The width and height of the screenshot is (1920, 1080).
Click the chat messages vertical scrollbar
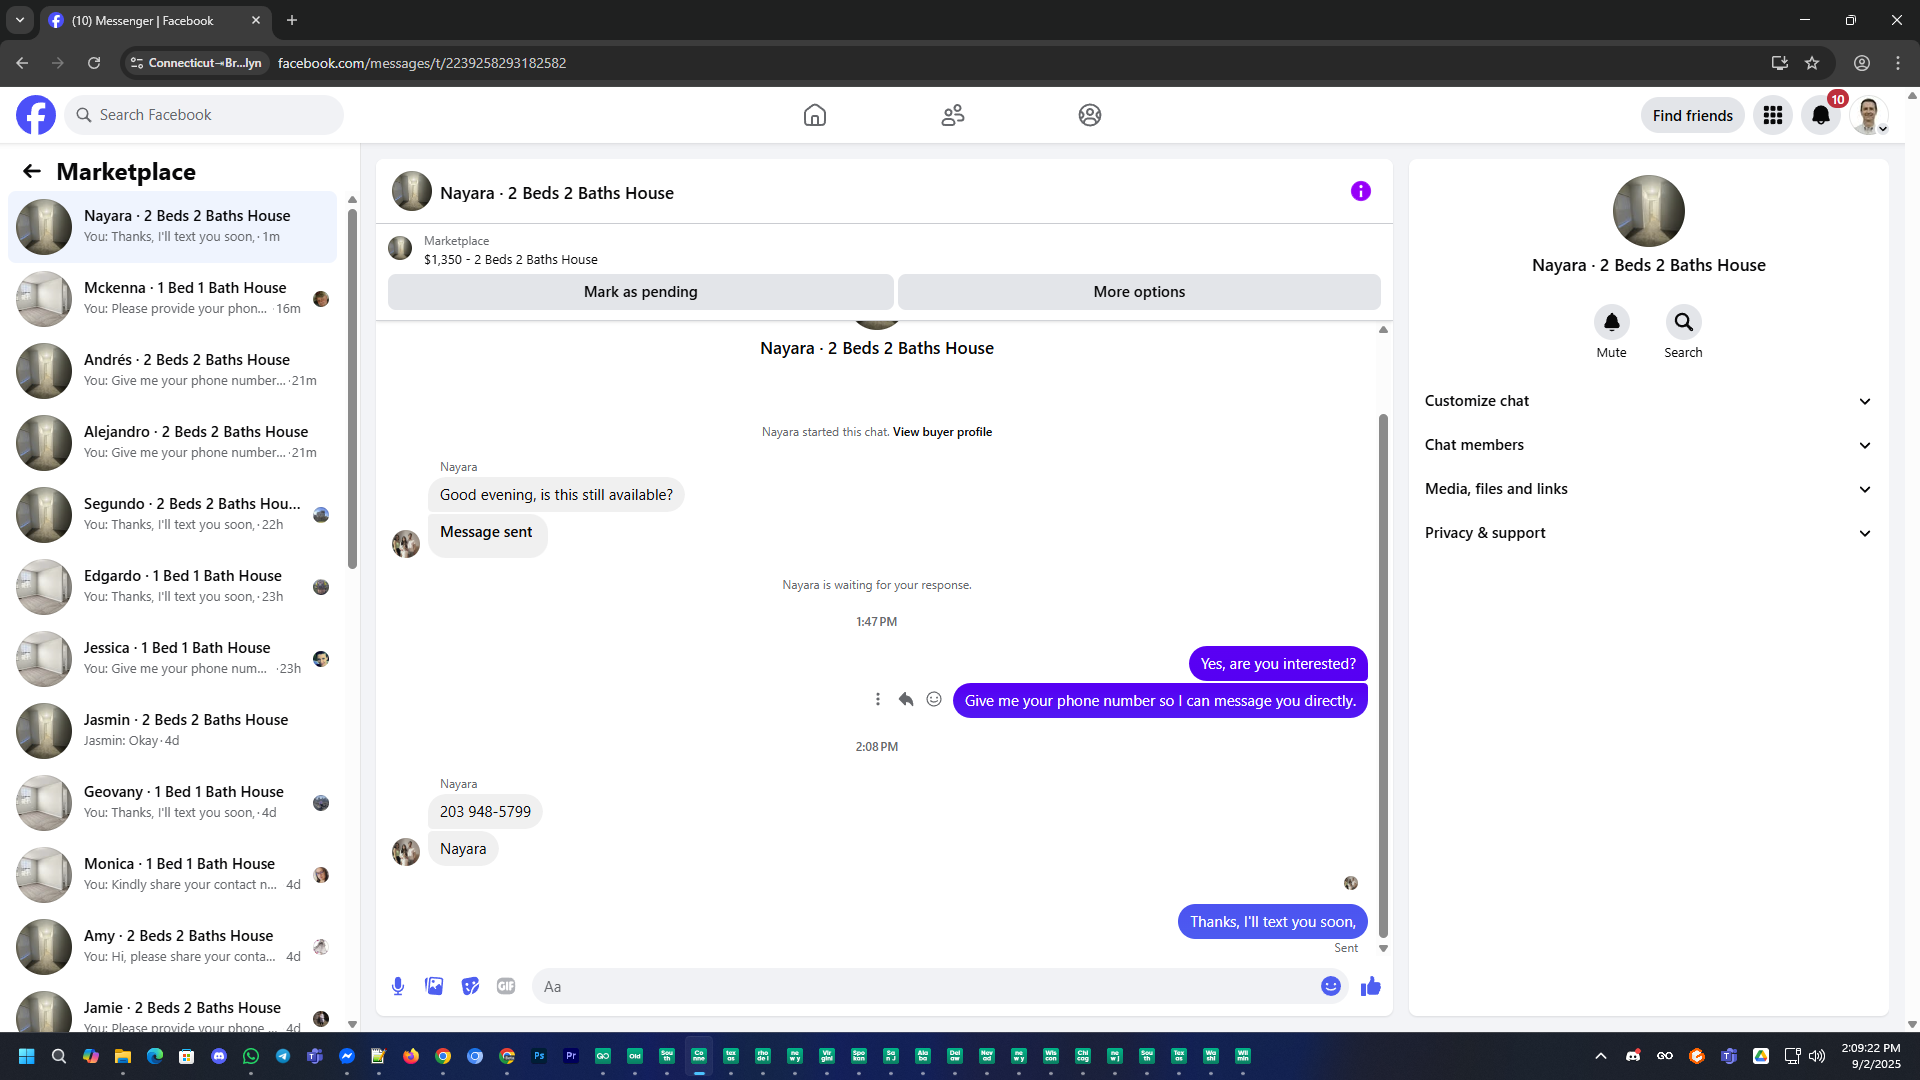(1383, 675)
